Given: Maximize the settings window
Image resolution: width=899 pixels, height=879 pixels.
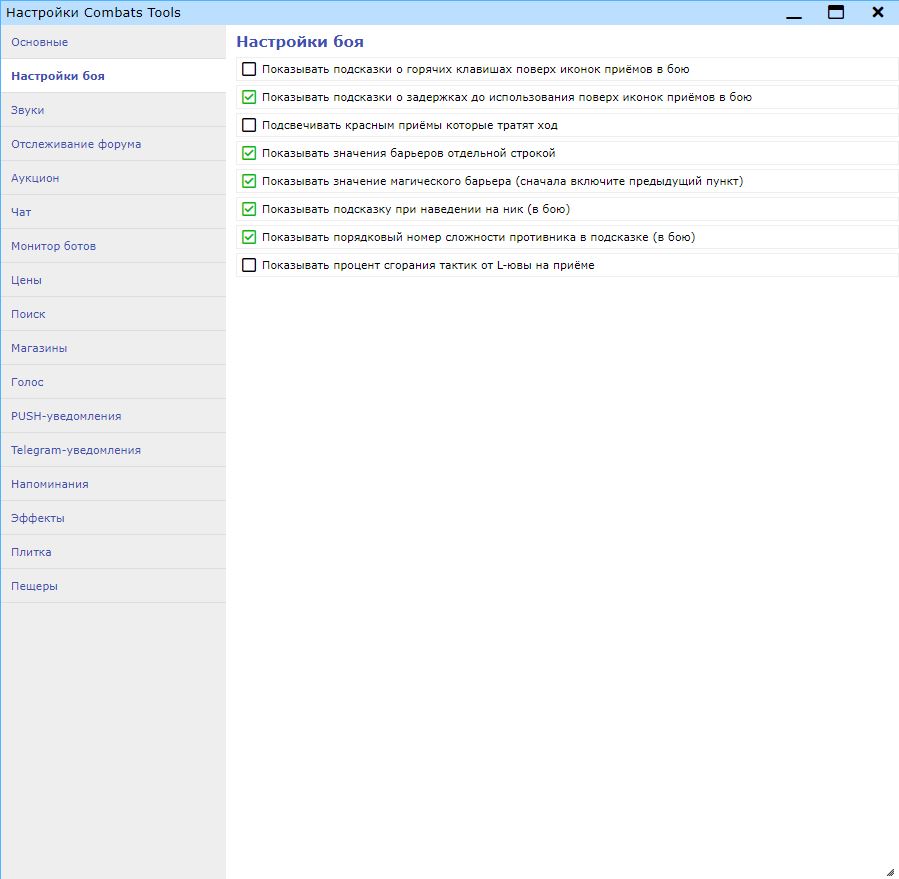Looking at the screenshot, I should point(836,12).
